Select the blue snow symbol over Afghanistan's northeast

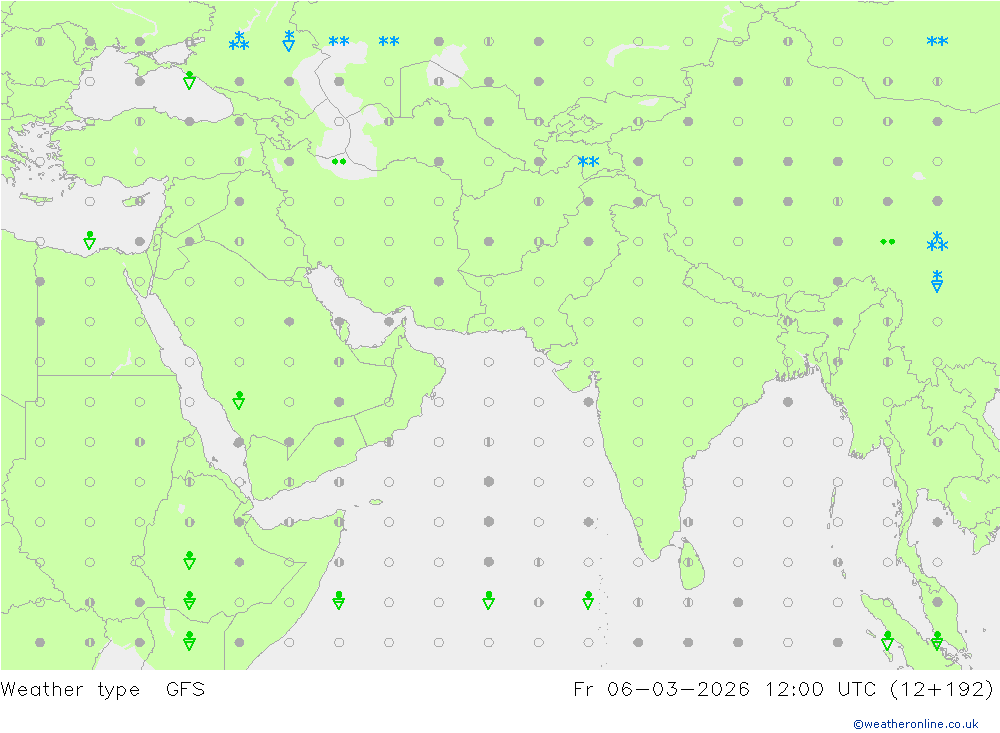(x=588, y=162)
